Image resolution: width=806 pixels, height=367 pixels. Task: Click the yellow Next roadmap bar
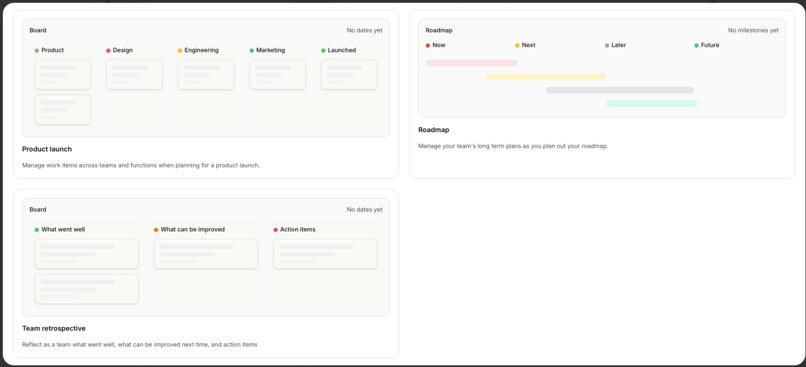click(545, 77)
